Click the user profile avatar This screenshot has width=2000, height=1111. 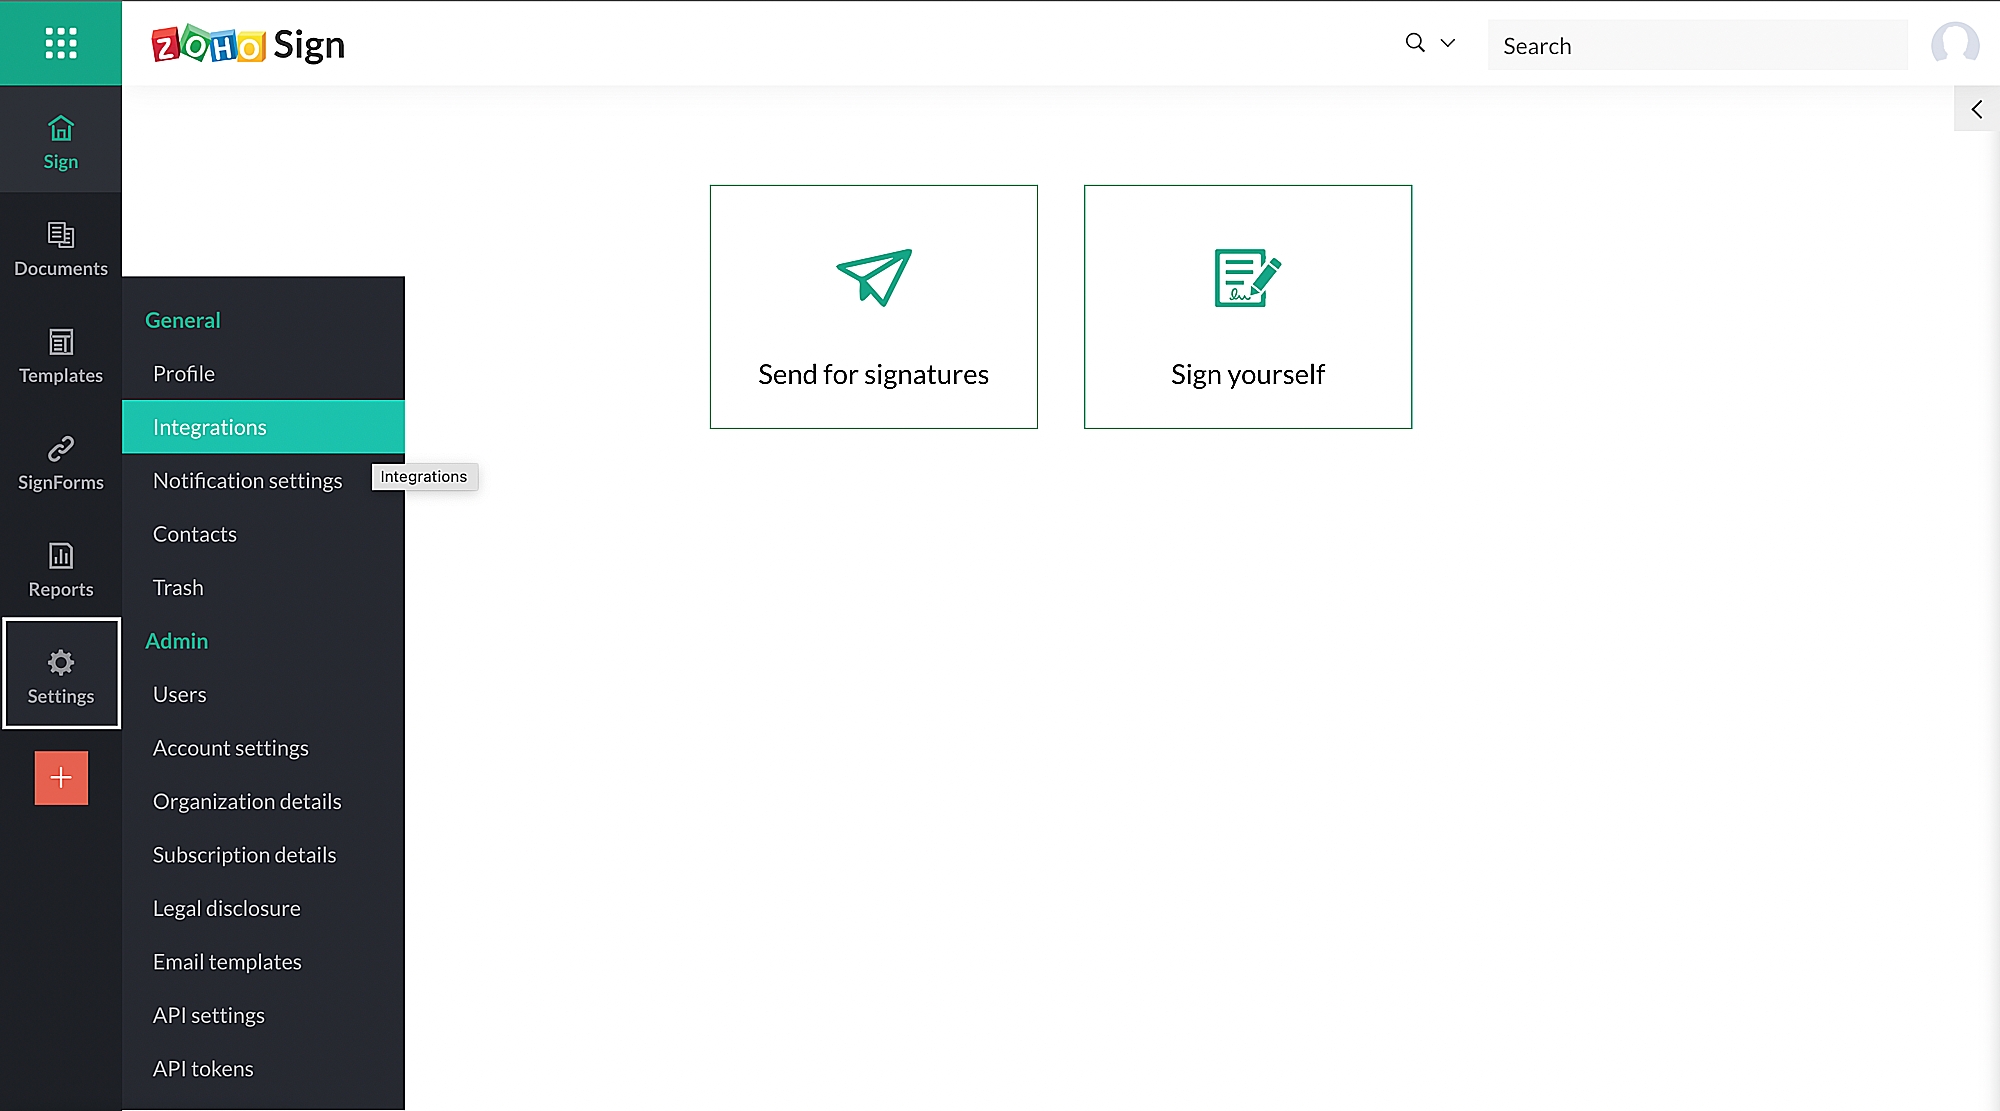coord(1955,44)
